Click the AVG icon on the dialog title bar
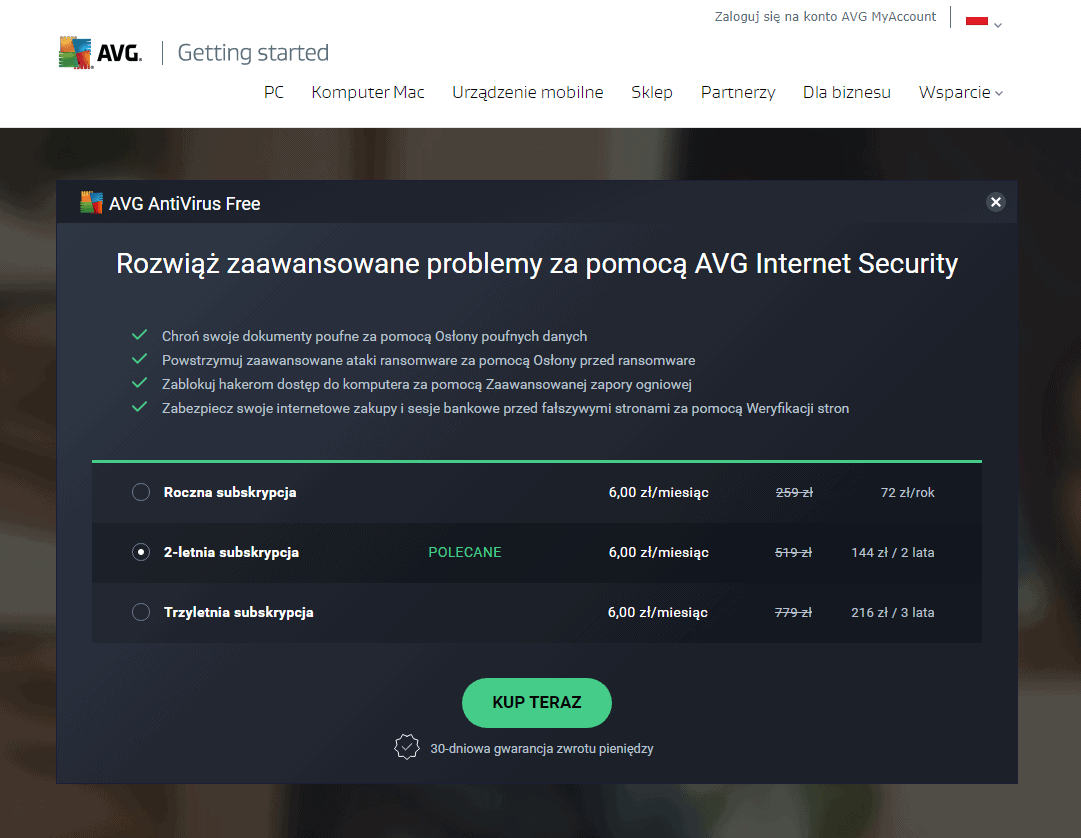Image resolution: width=1081 pixels, height=838 pixels. click(90, 201)
